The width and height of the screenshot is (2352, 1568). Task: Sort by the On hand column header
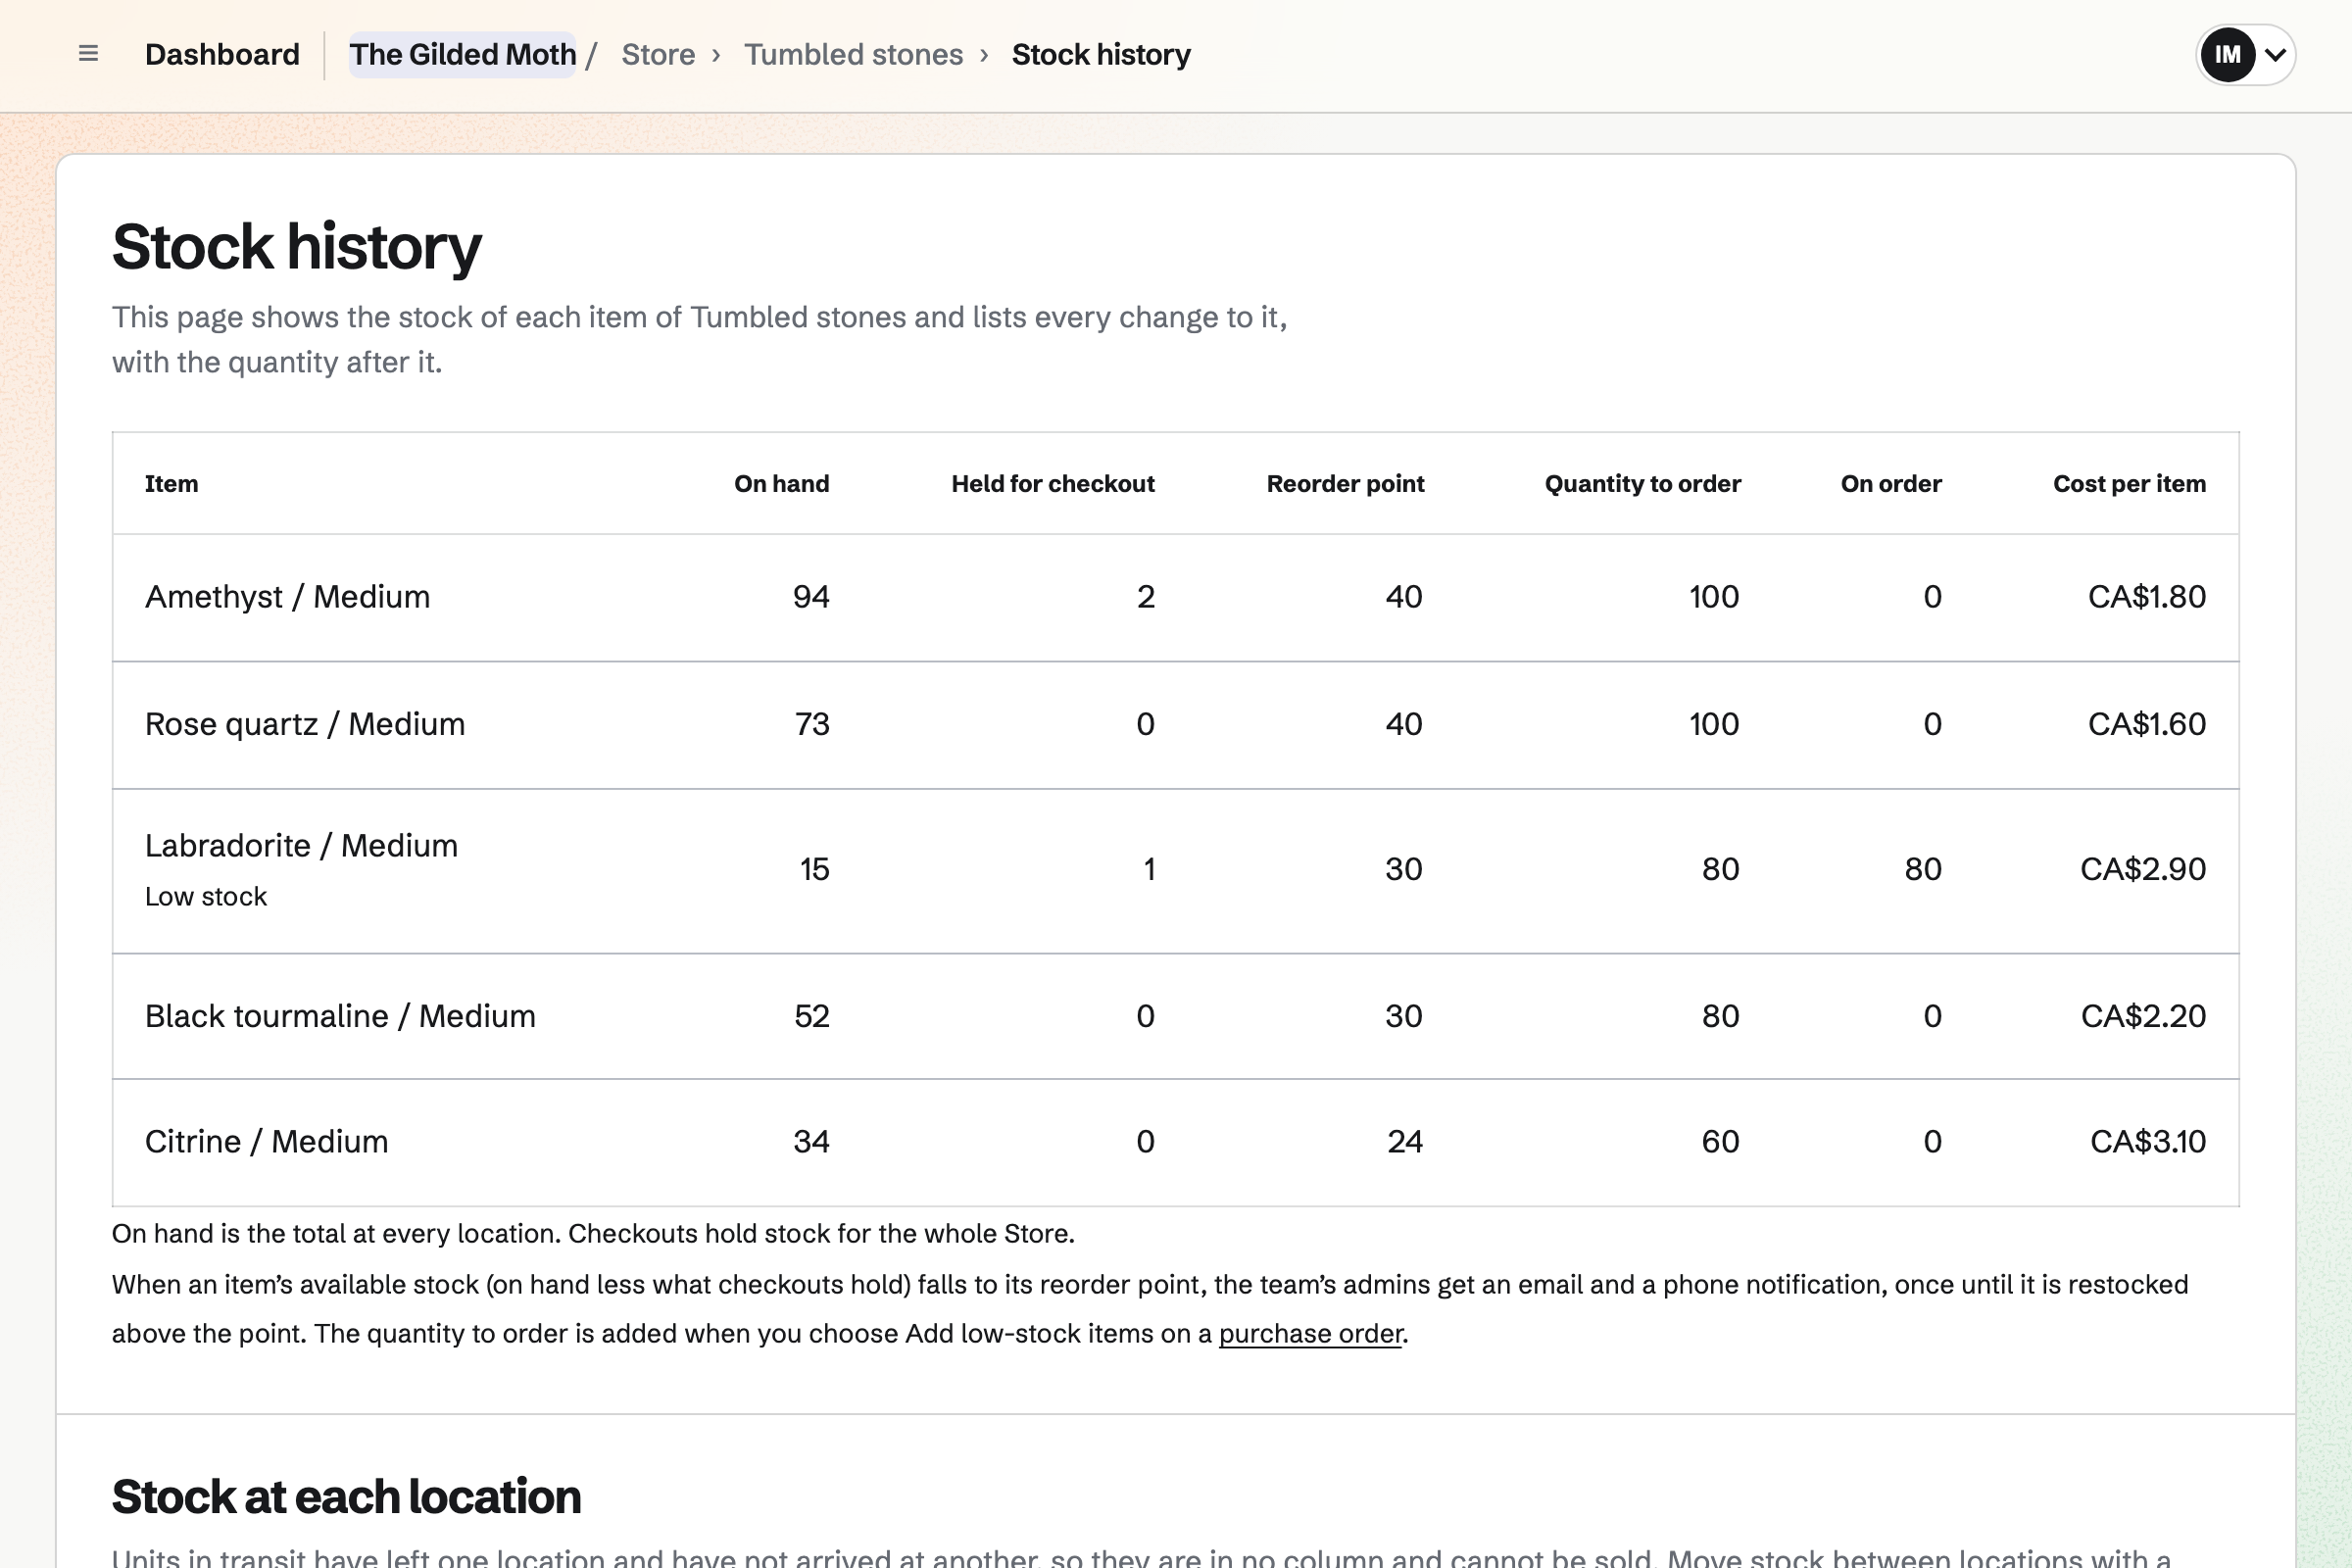[x=781, y=484]
